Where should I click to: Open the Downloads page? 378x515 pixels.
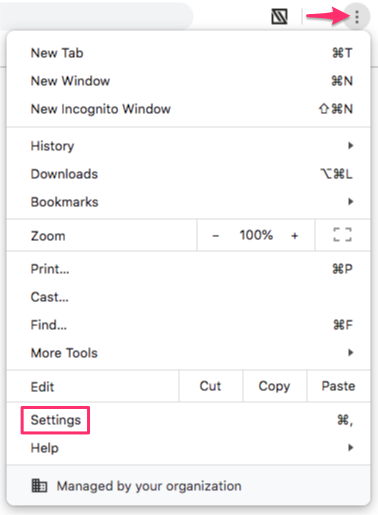188,174
